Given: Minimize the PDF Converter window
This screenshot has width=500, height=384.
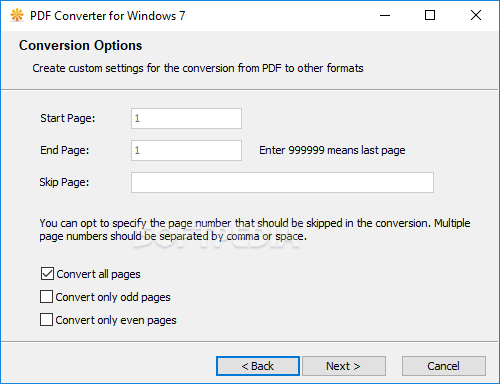Looking at the screenshot, I should click(x=385, y=15).
